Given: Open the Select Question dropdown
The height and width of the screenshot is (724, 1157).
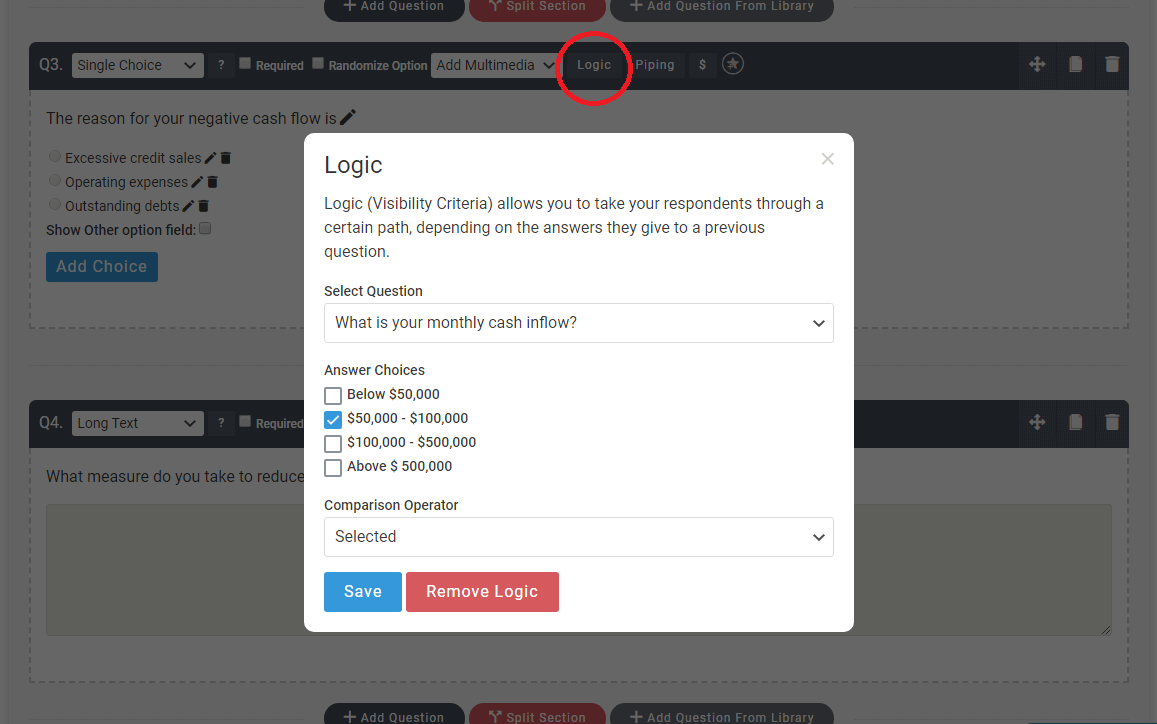Looking at the screenshot, I should pos(578,323).
